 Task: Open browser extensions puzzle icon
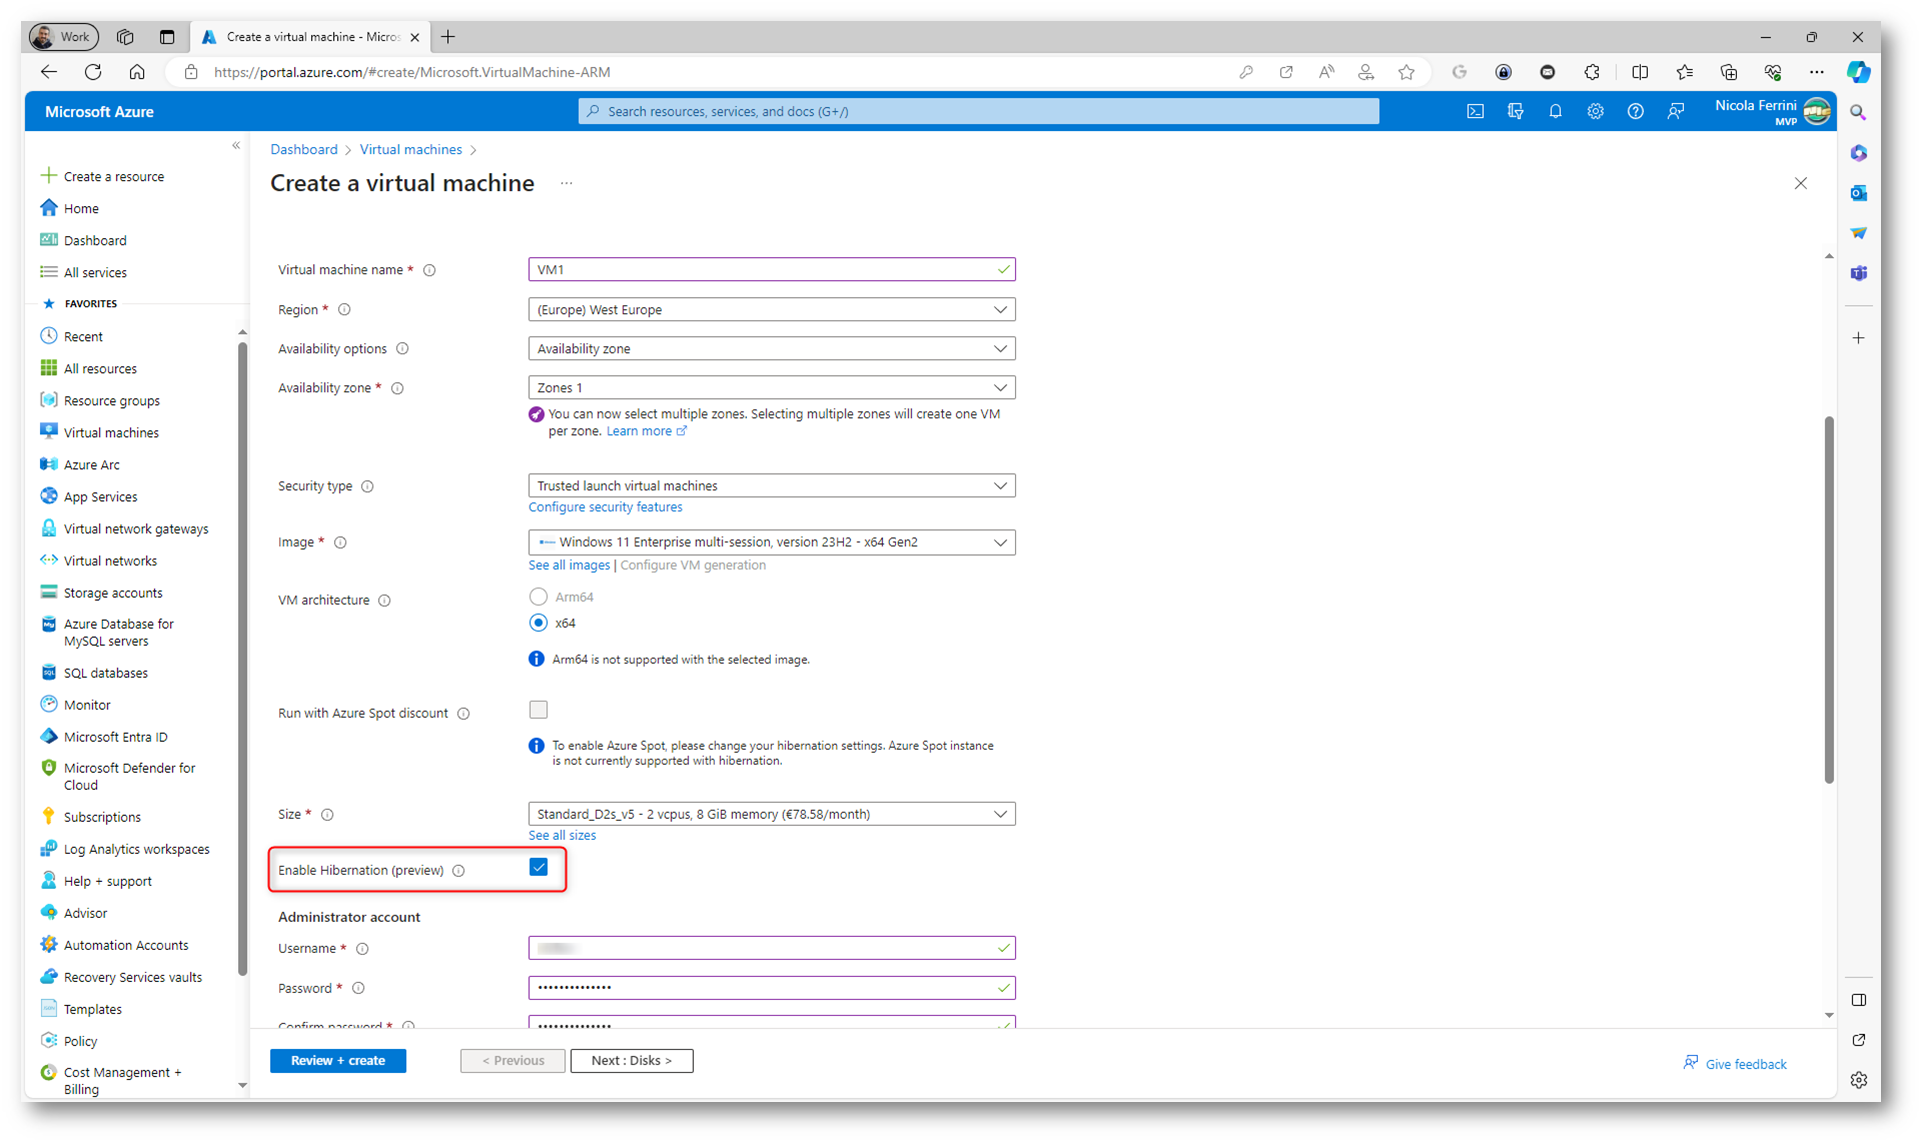[x=1592, y=72]
